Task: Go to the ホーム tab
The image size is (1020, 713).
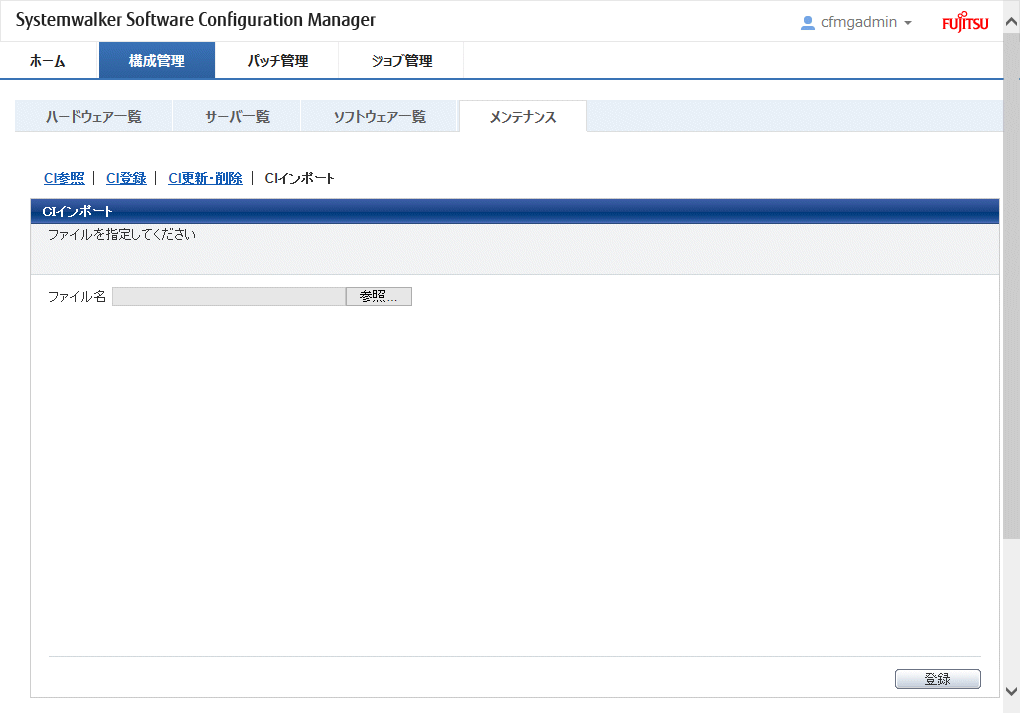Action: click(x=48, y=61)
